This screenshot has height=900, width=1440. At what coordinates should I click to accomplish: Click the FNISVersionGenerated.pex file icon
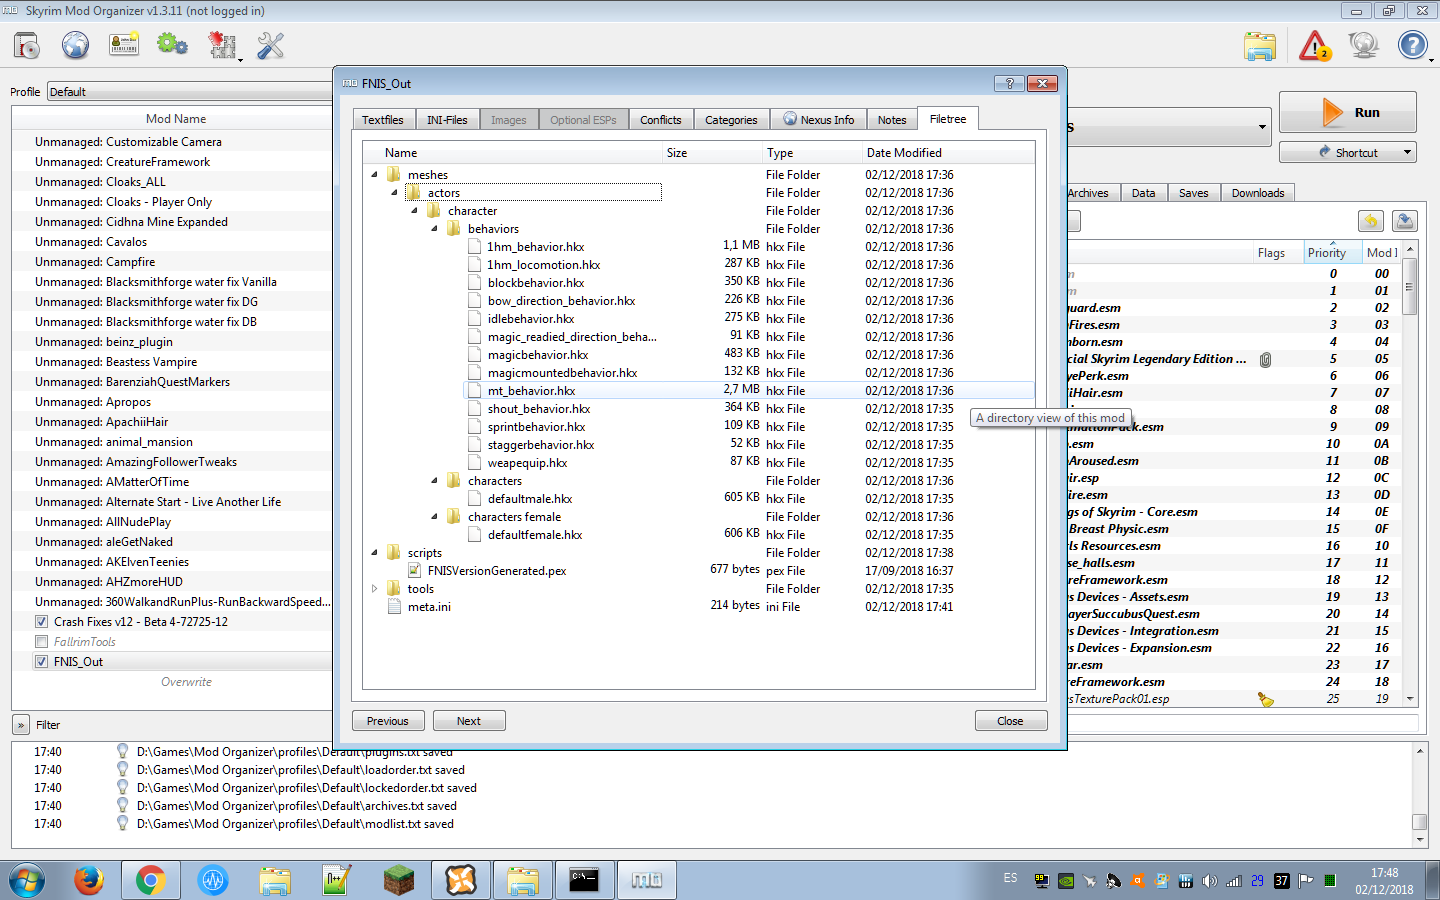click(414, 571)
